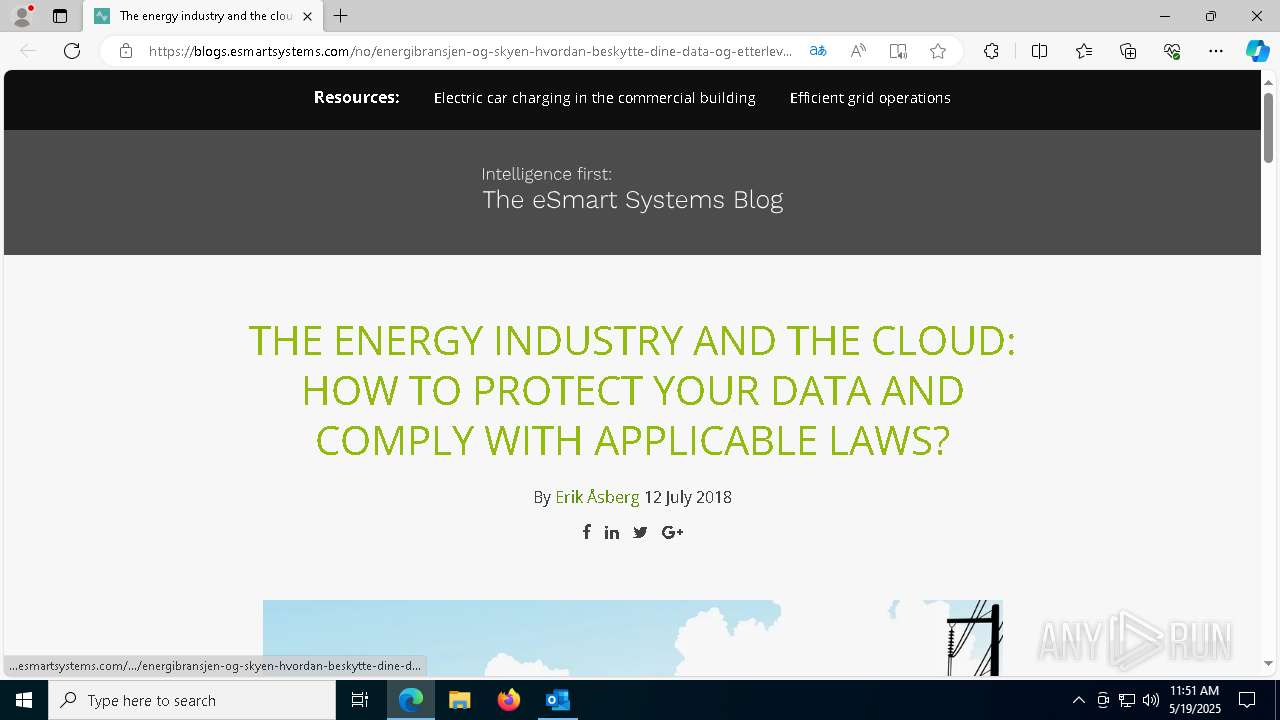Open the Edge profile icon
This screenshot has width=1280, height=720.
click(x=22, y=16)
